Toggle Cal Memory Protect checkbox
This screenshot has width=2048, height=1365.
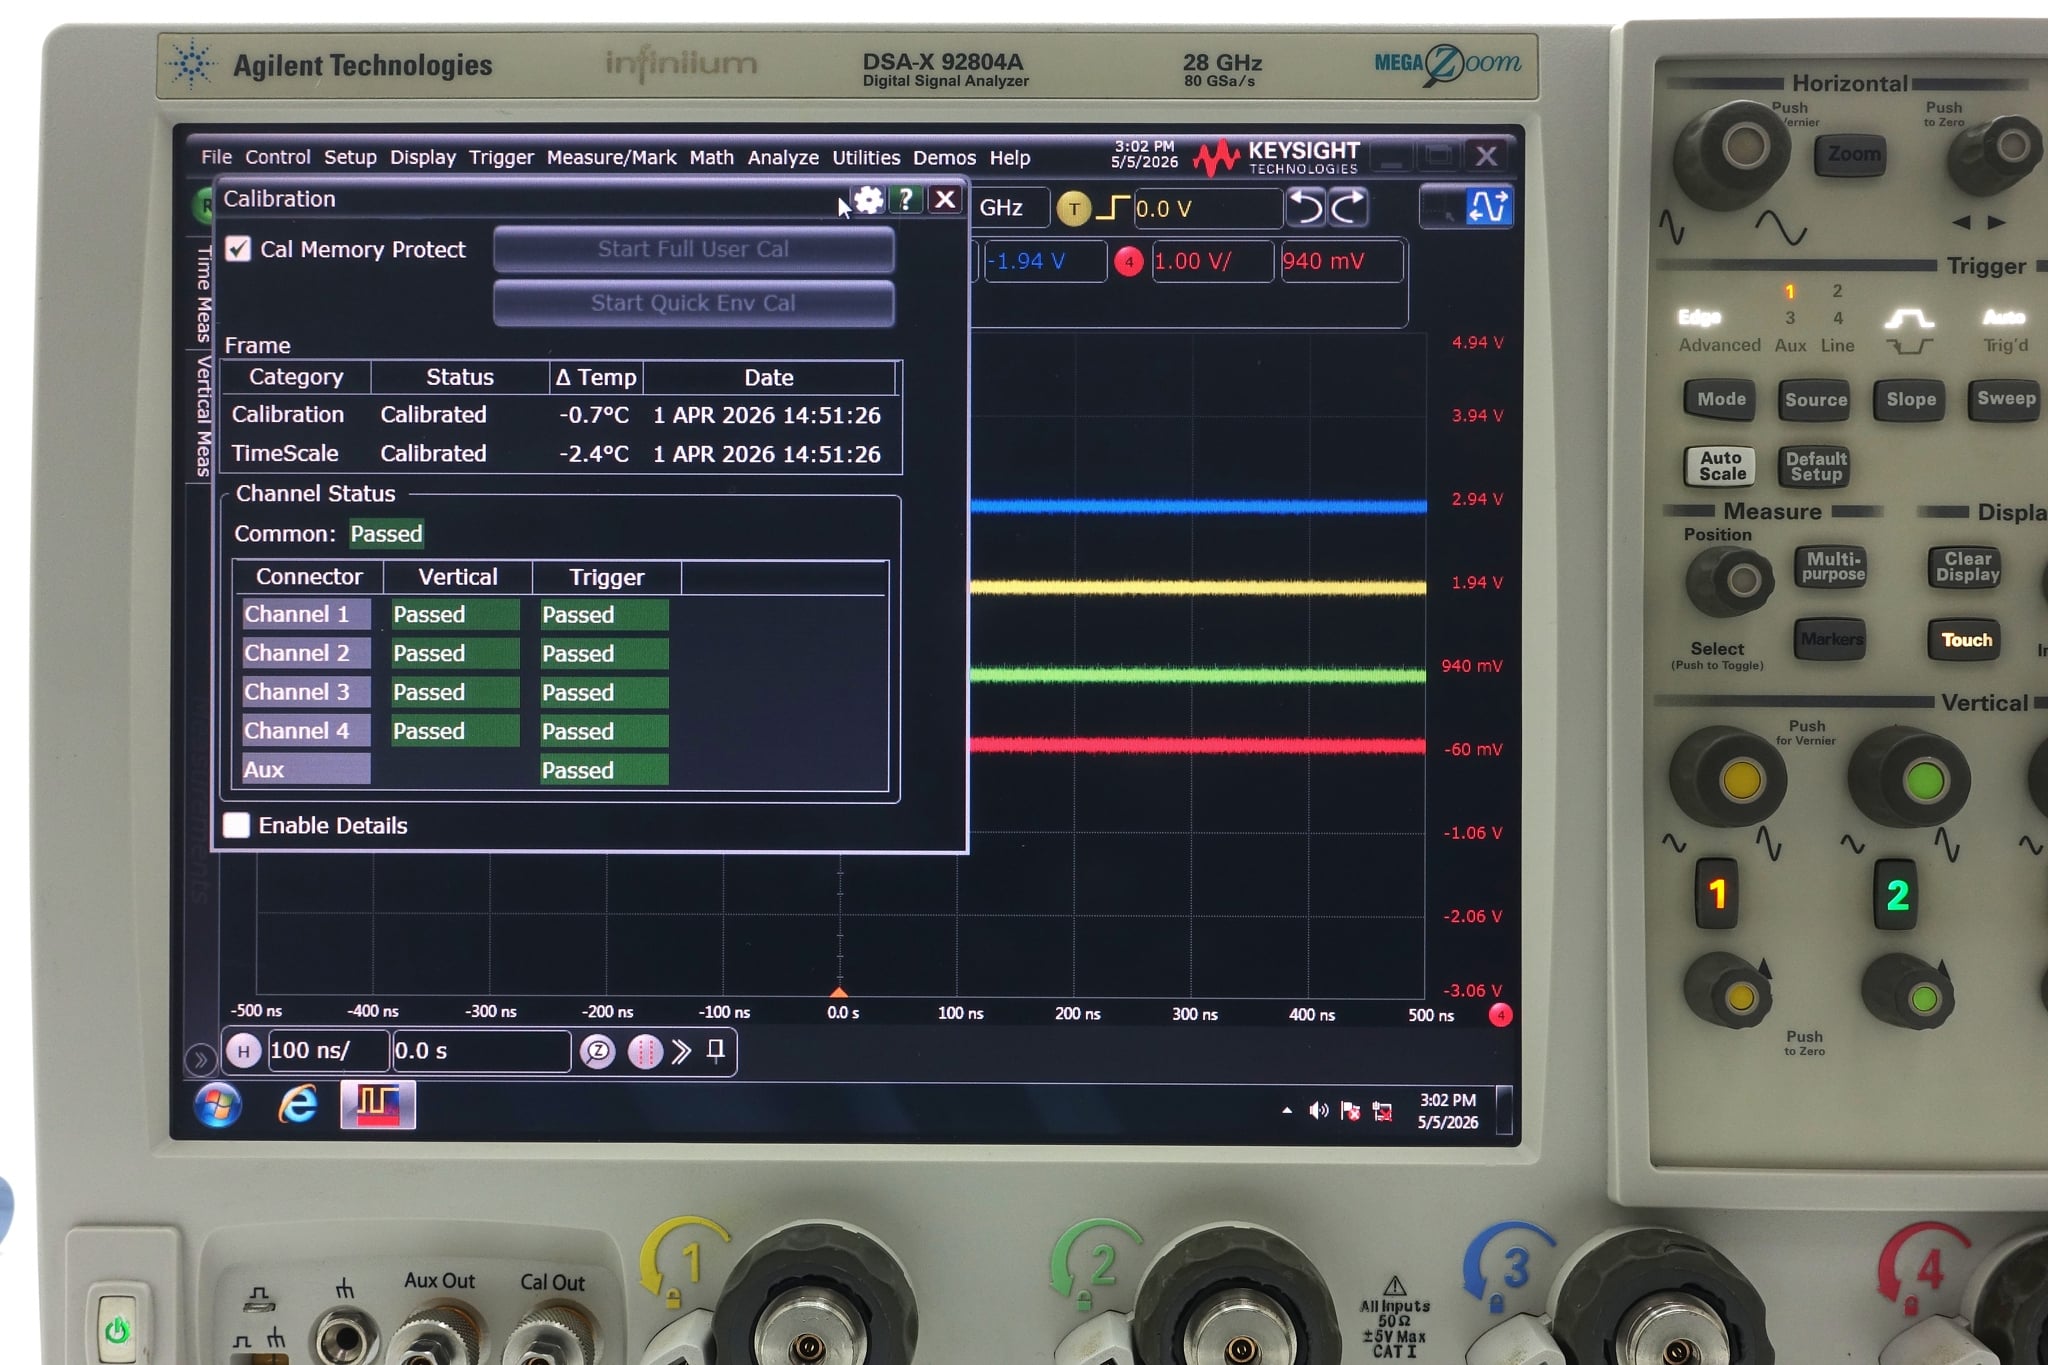click(x=238, y=249)
